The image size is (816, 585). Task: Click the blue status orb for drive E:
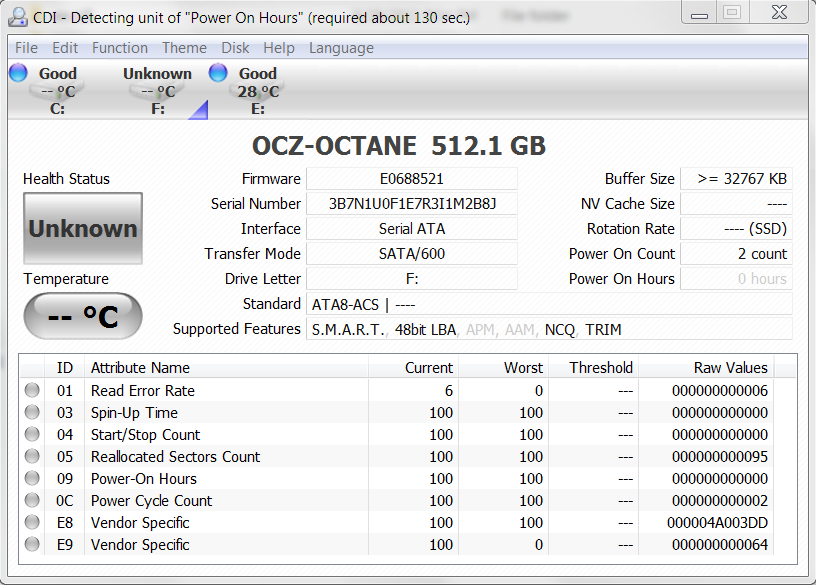point(218,72)
